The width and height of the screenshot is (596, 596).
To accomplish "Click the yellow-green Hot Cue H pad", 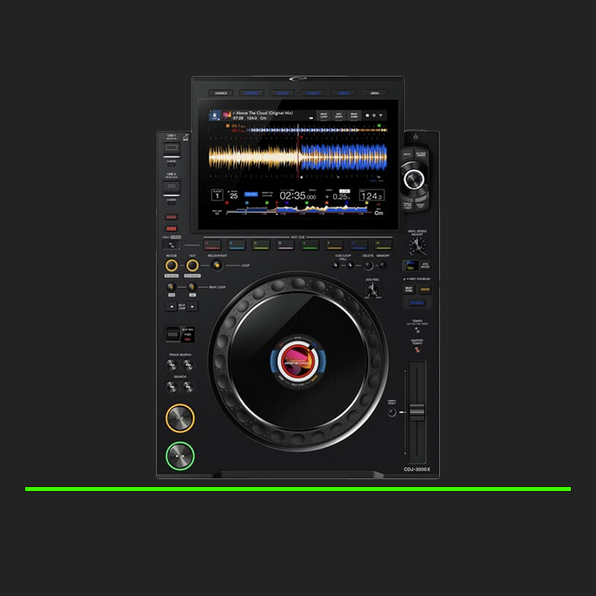I will point(383,245).
